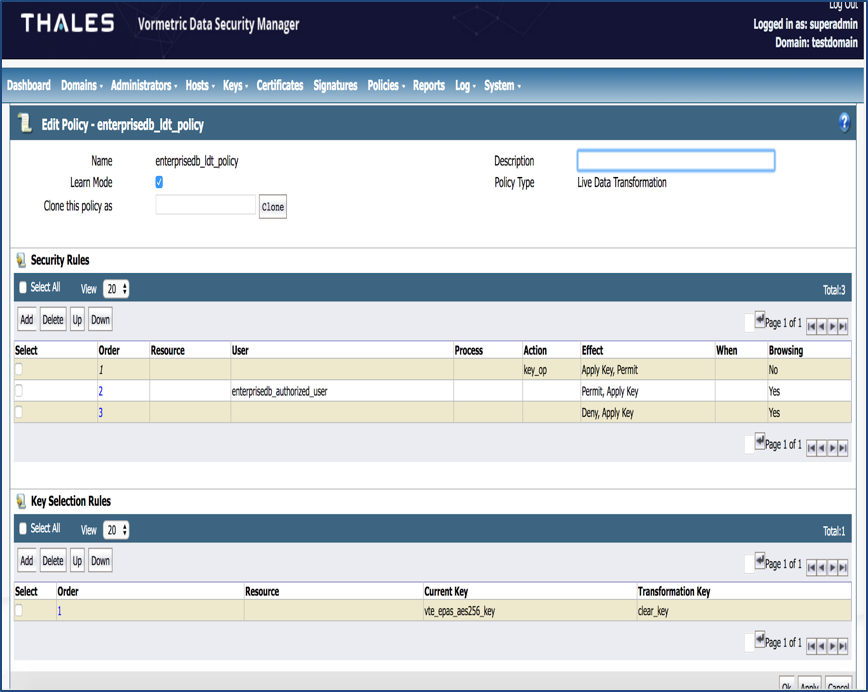Open the help question mark icon

point(845,123)
